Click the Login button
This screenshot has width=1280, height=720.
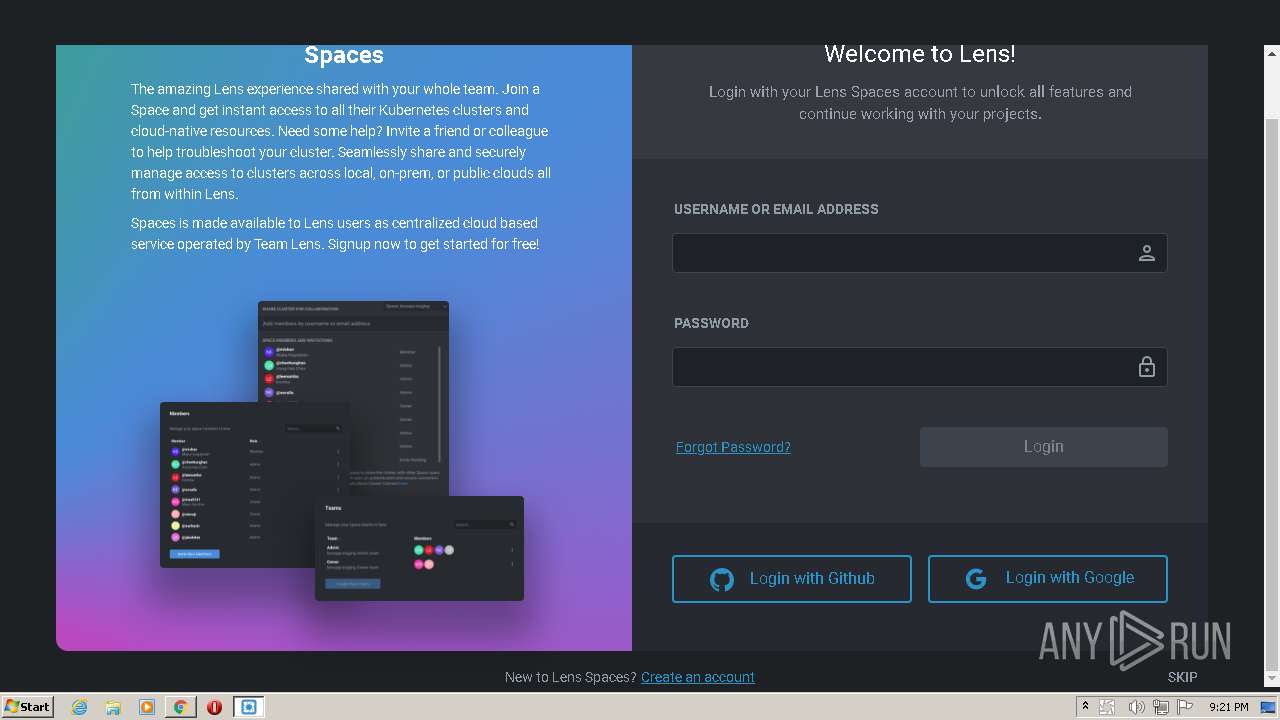pyautogui.click(x=1043, y=447)
